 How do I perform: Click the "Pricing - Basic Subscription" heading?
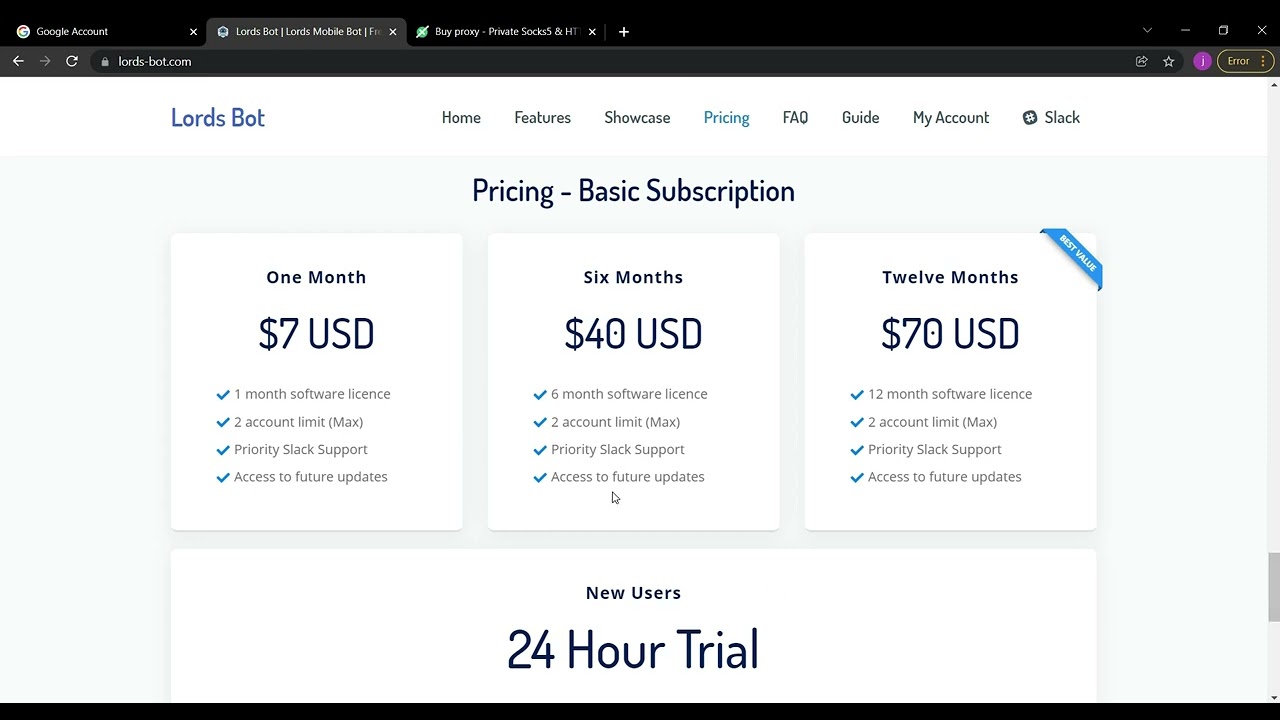(x=633, y=191)
